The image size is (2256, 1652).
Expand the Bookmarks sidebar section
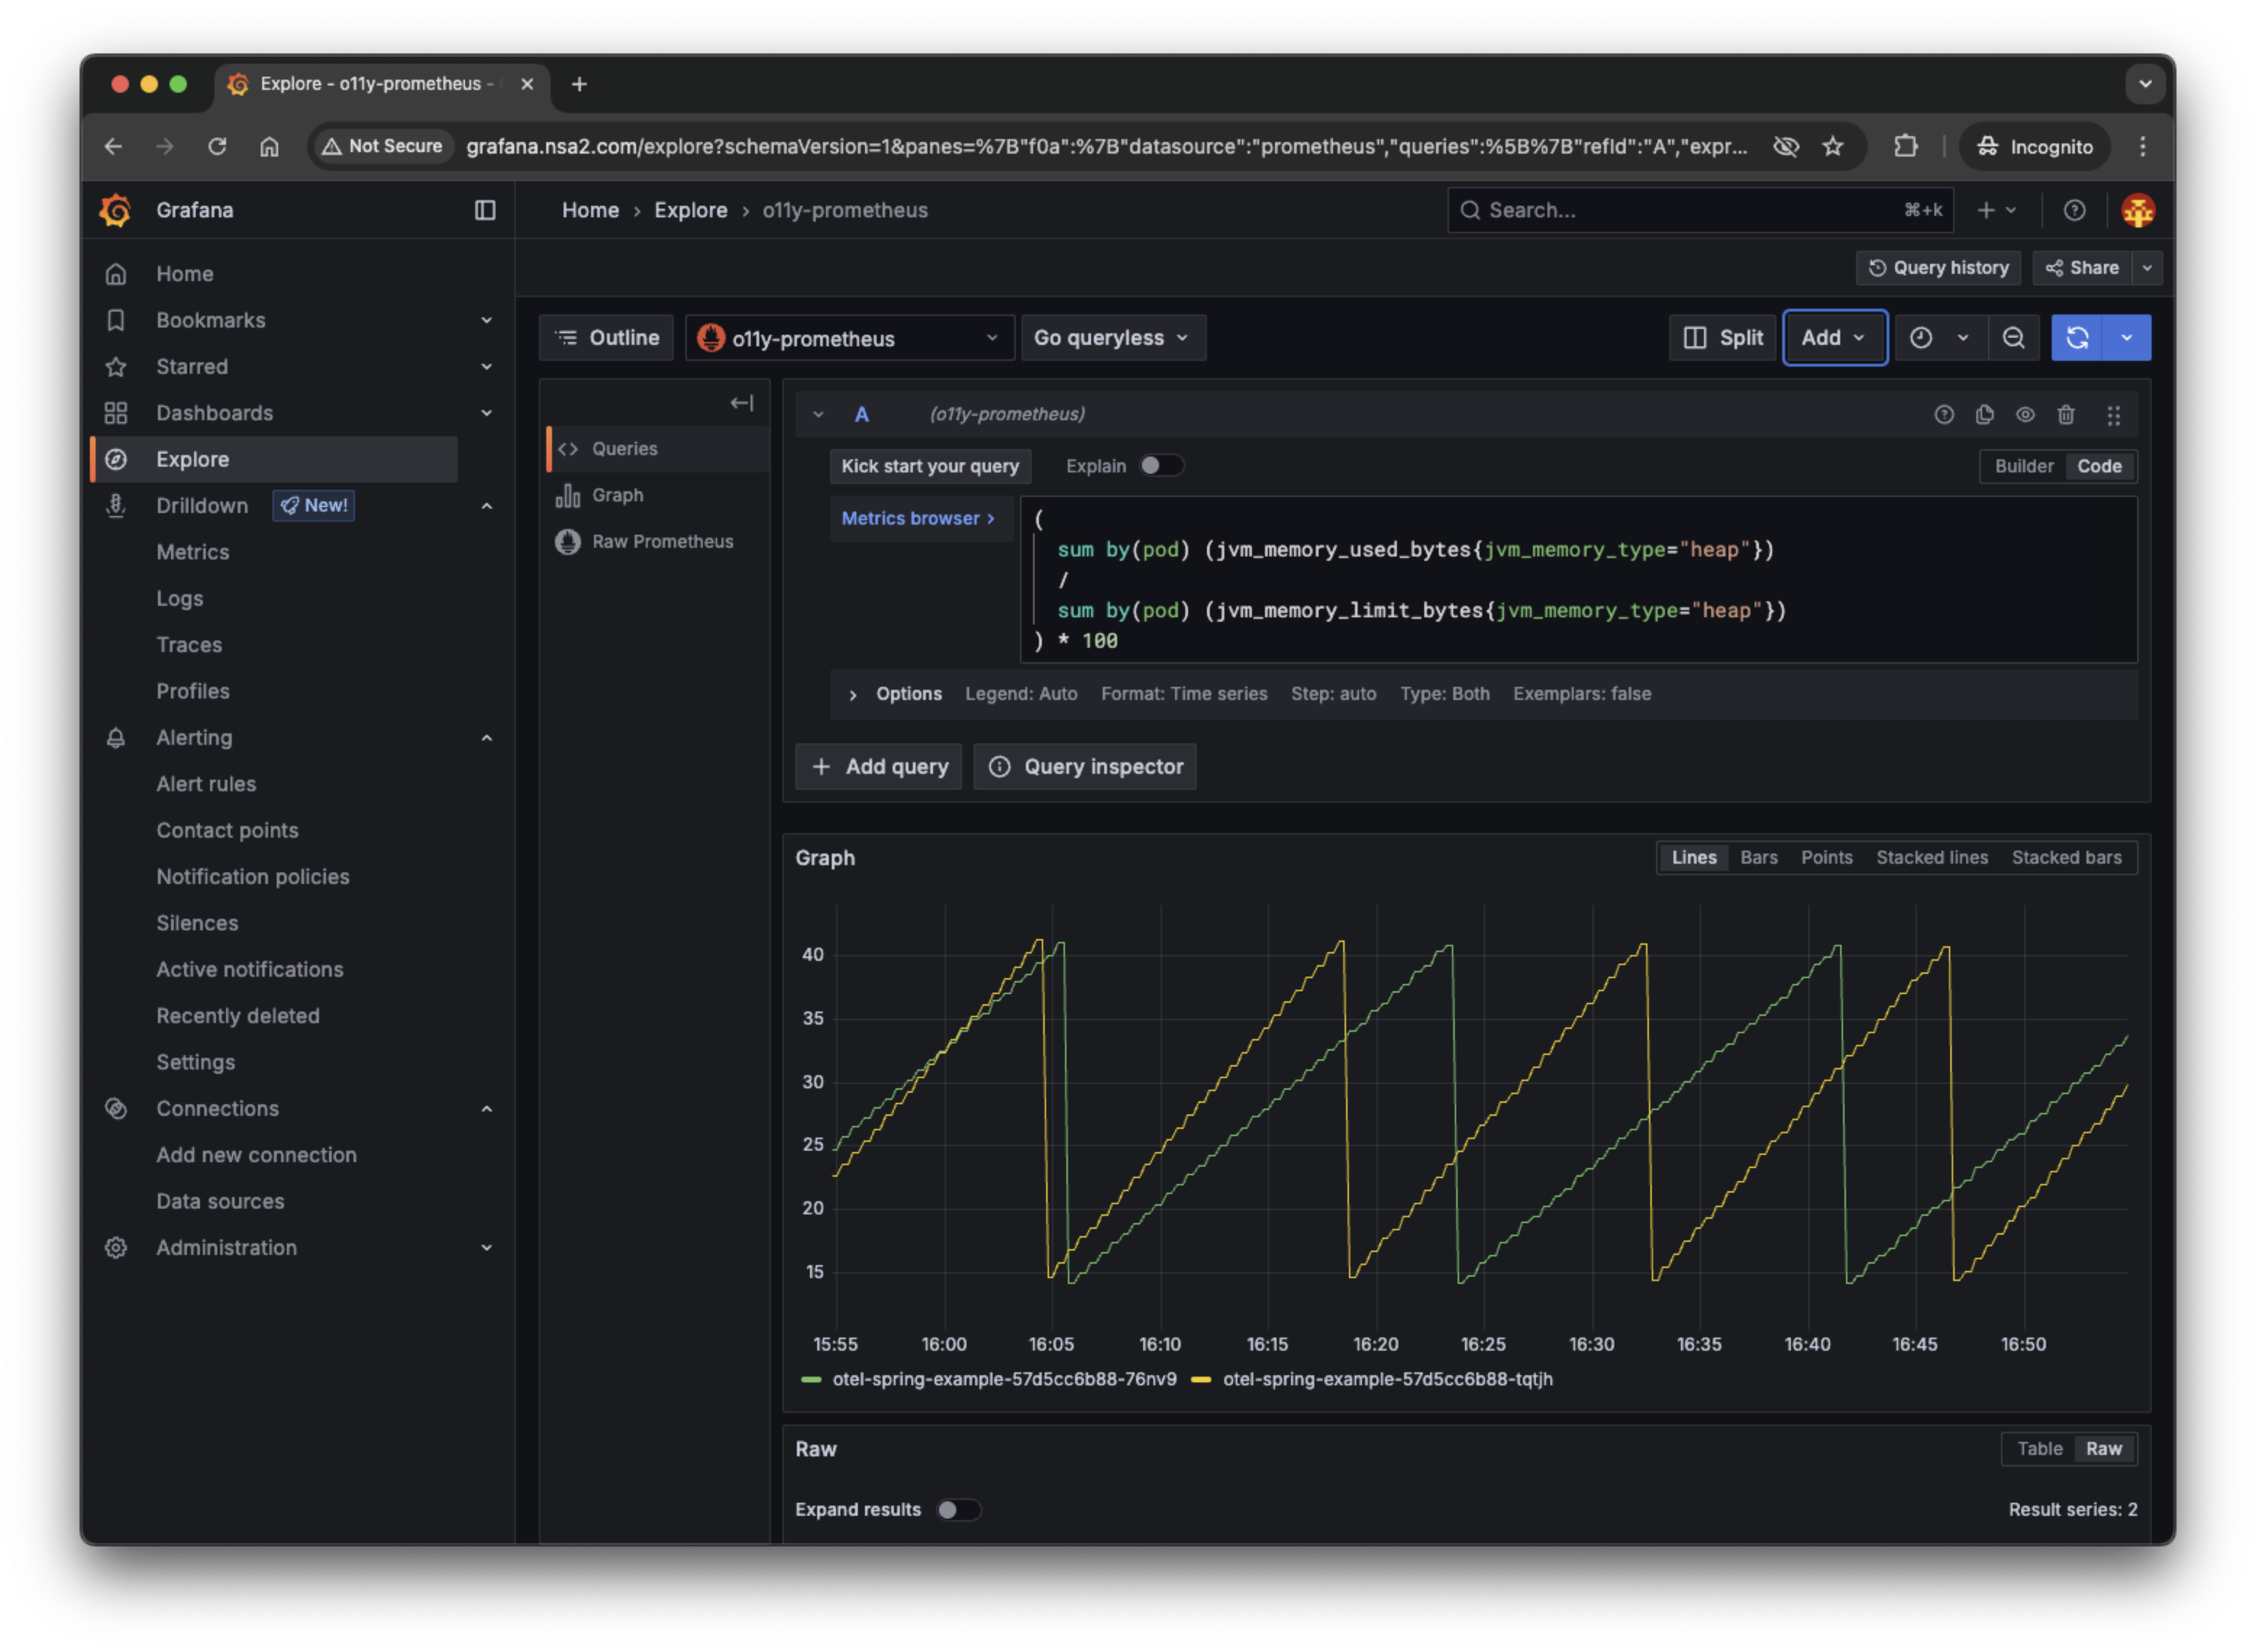[486, 320]
